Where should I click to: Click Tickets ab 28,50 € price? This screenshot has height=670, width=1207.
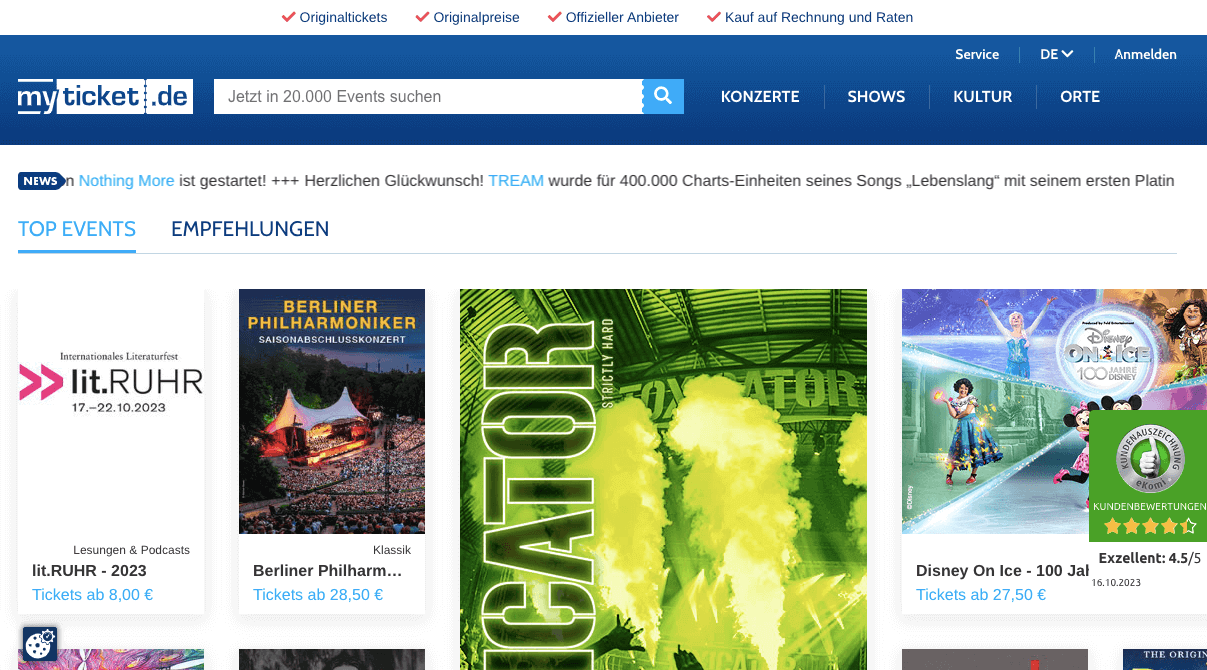(318, 595)
